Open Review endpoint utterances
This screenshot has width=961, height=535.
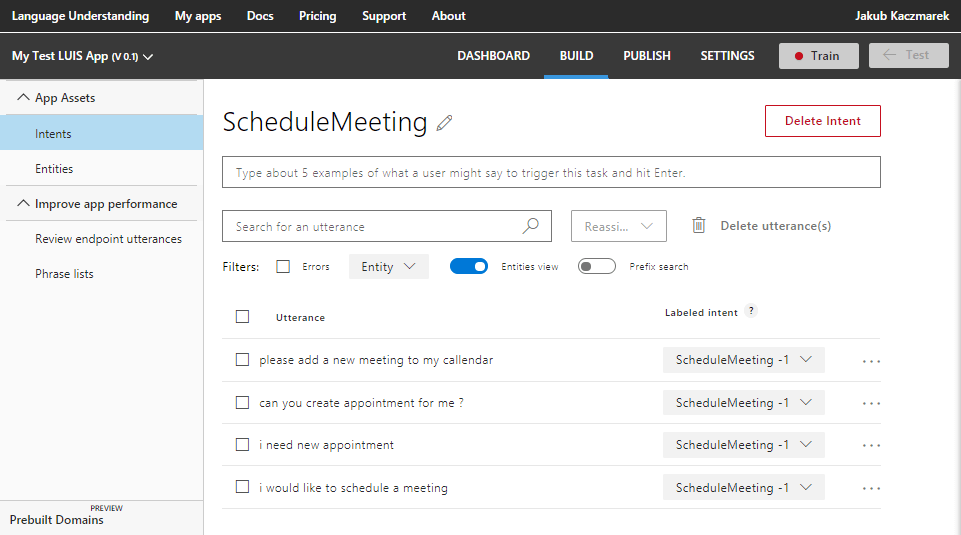click(108, 239)
